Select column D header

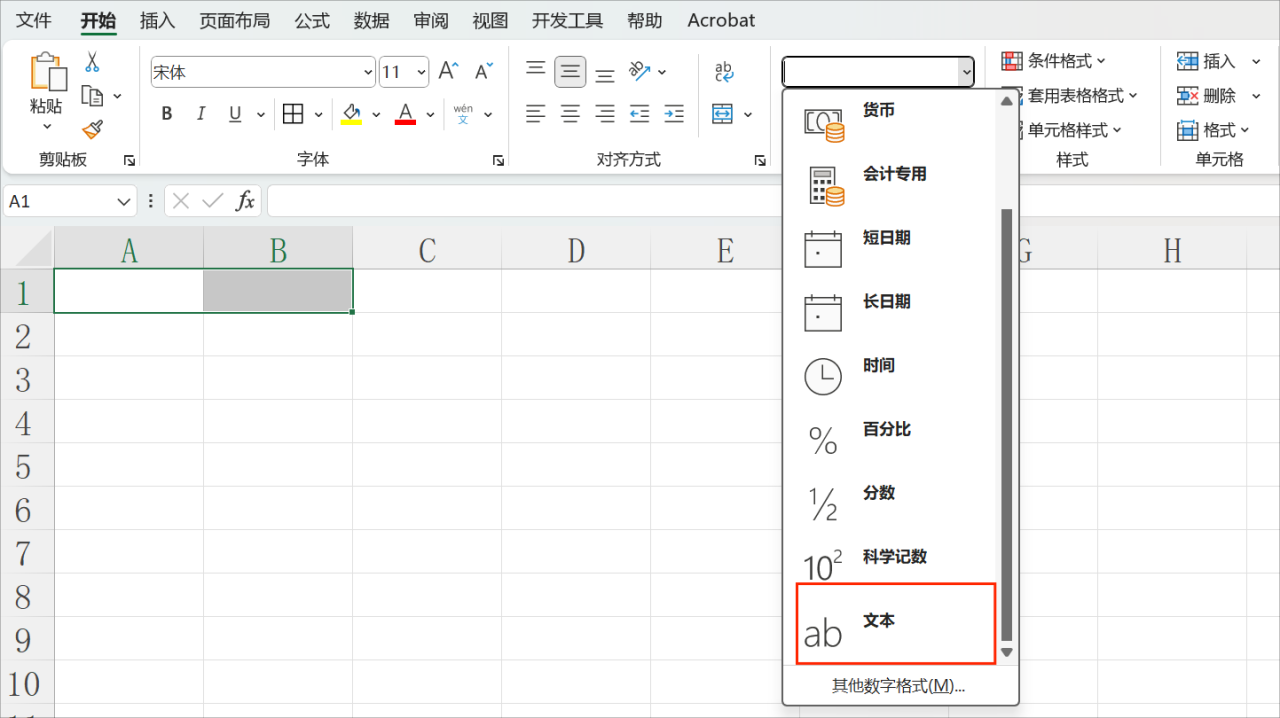pos(576,249)
